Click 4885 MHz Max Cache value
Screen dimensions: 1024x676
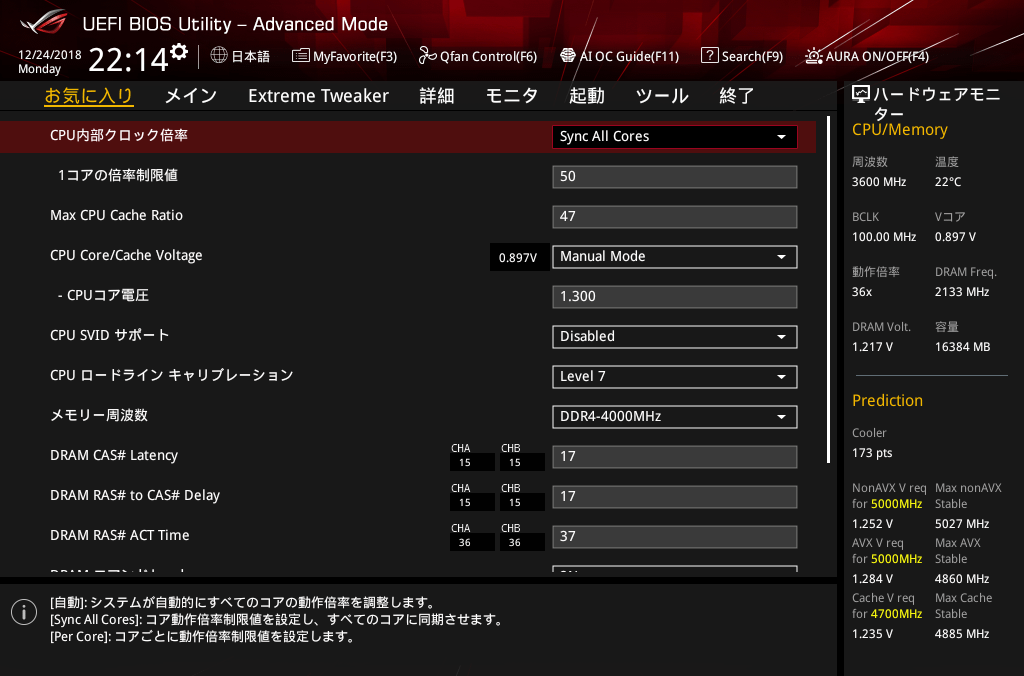(x=961, y=634)
